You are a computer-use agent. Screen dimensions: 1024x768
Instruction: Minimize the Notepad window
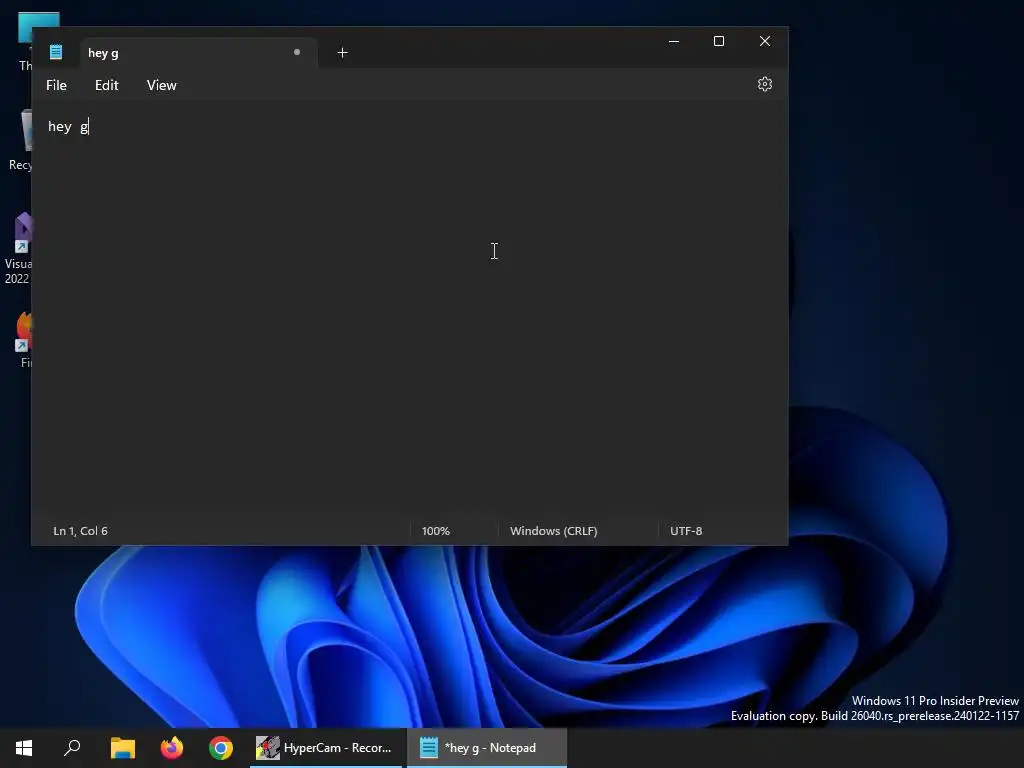(674, 41)
